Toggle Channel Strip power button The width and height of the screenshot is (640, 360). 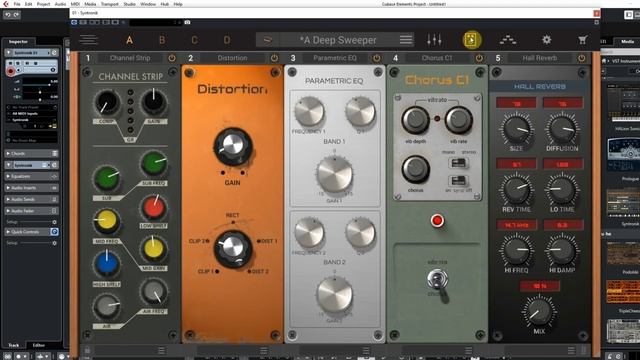click(172, 58)
